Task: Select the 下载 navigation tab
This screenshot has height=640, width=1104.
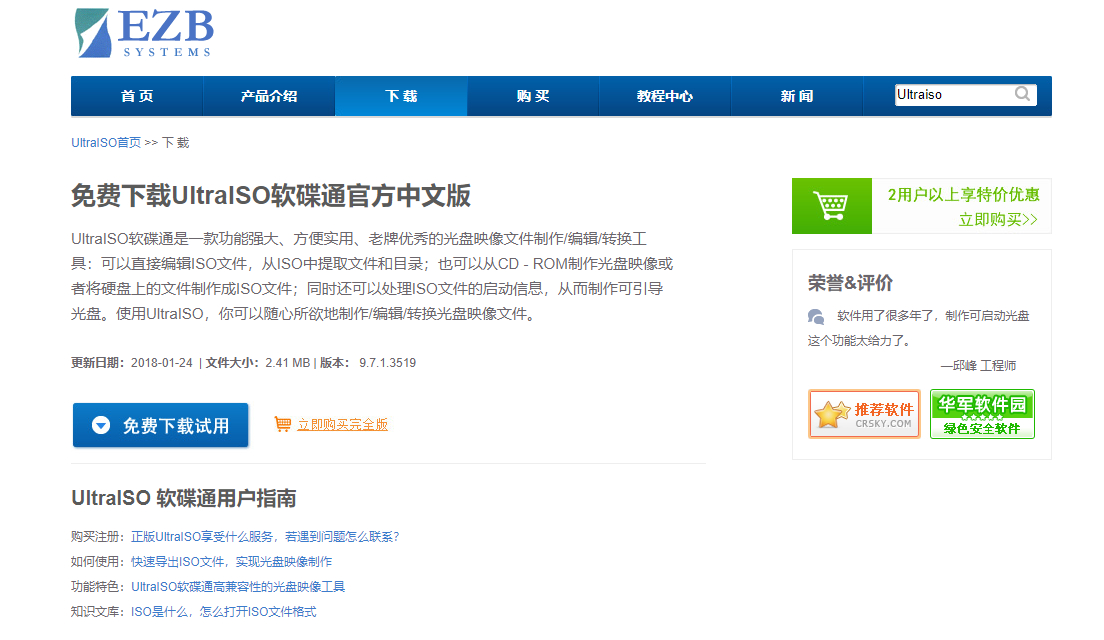Action: (x=401, y=96)
